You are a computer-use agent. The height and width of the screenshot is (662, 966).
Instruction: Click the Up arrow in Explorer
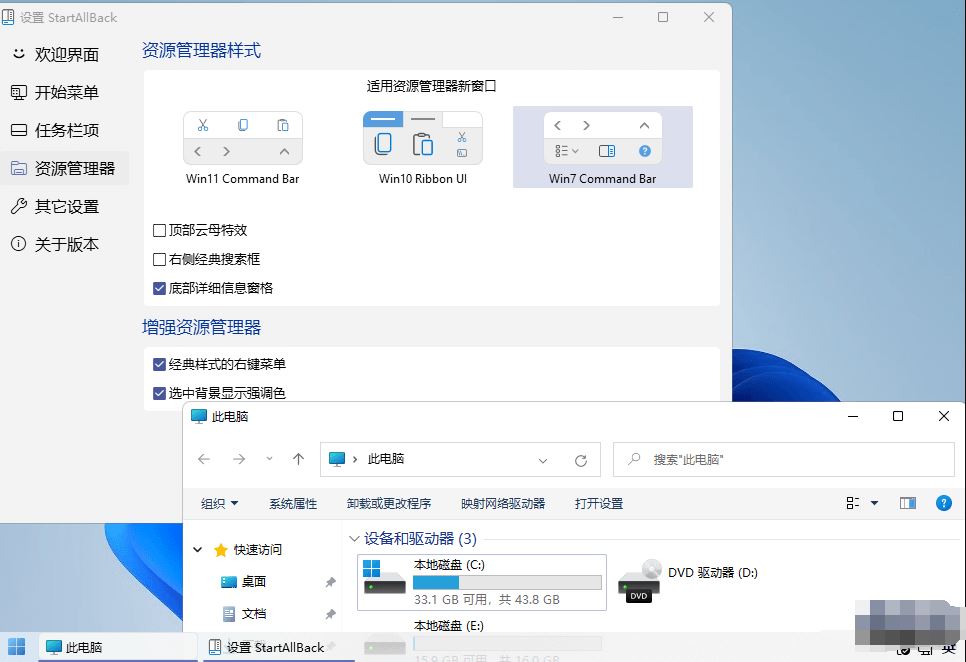[x=299, y=459]
